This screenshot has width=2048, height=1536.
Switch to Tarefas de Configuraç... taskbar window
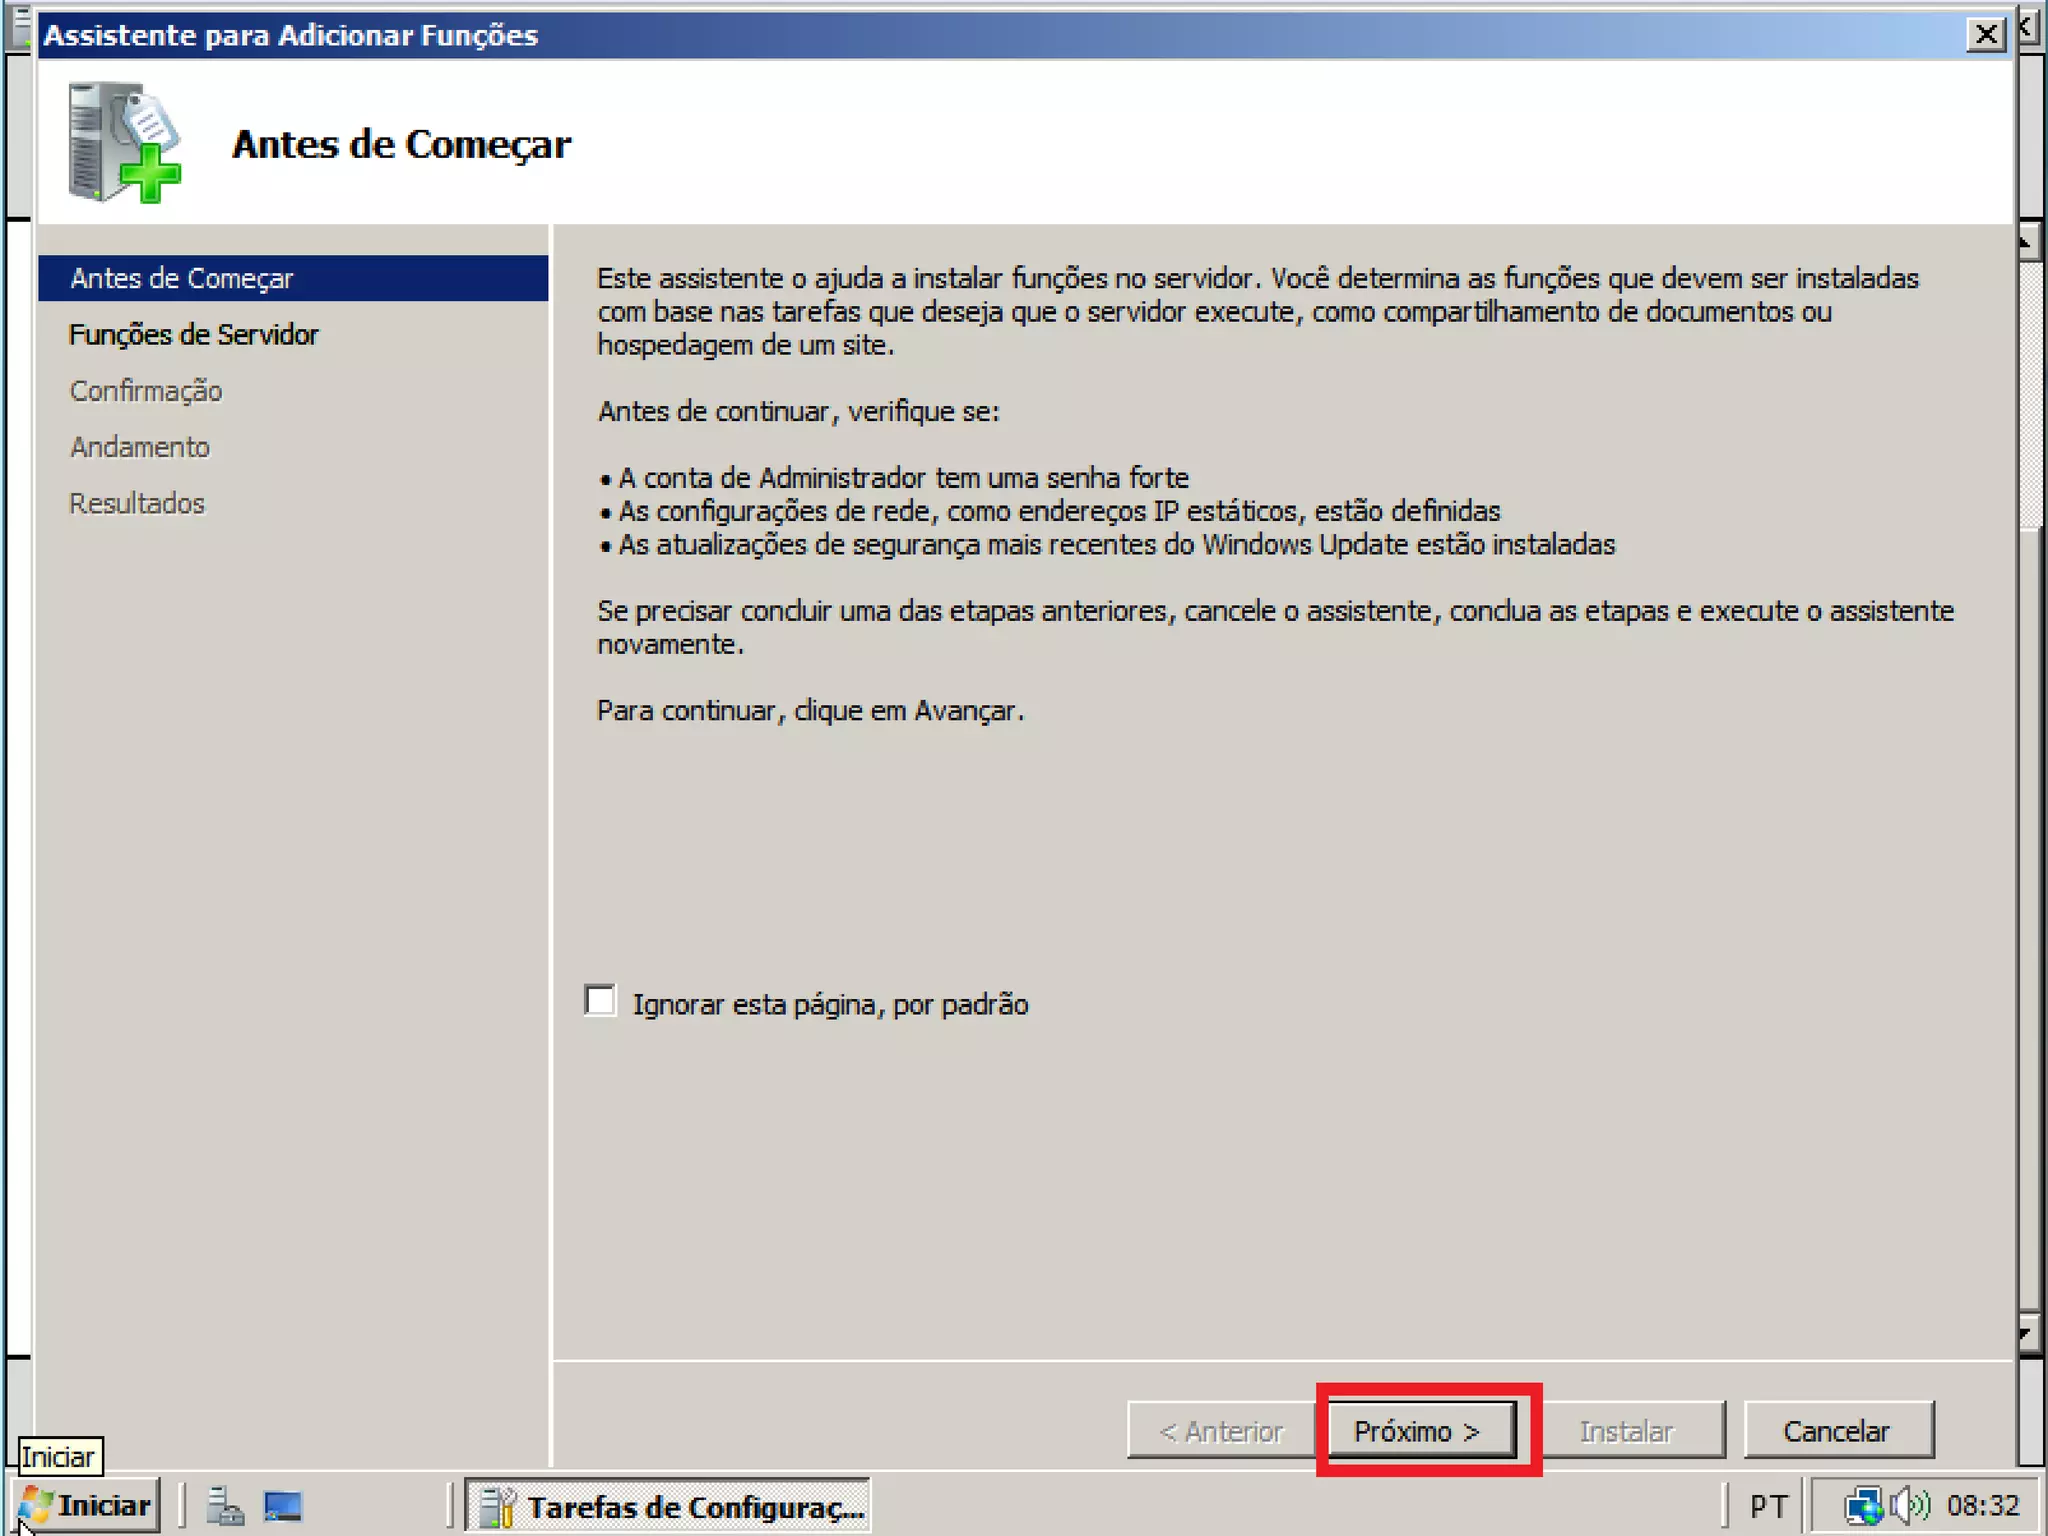[x=668, y=1506]
